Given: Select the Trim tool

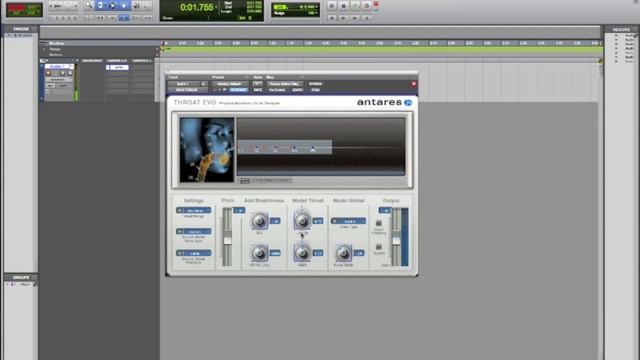Looking at the screenshot, I should pyautogui.click(x=100, y=5).
